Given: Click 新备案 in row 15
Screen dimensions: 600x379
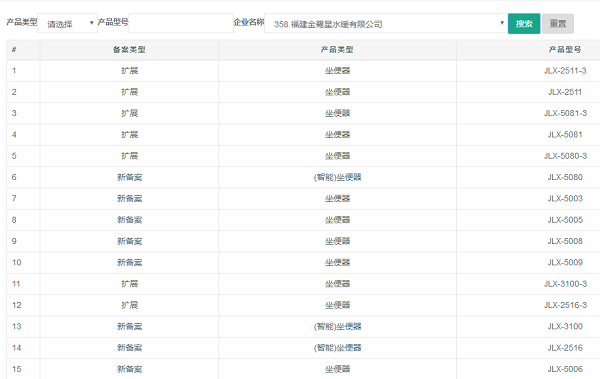Looking at the screenshot, I should (x=129, y=369).
